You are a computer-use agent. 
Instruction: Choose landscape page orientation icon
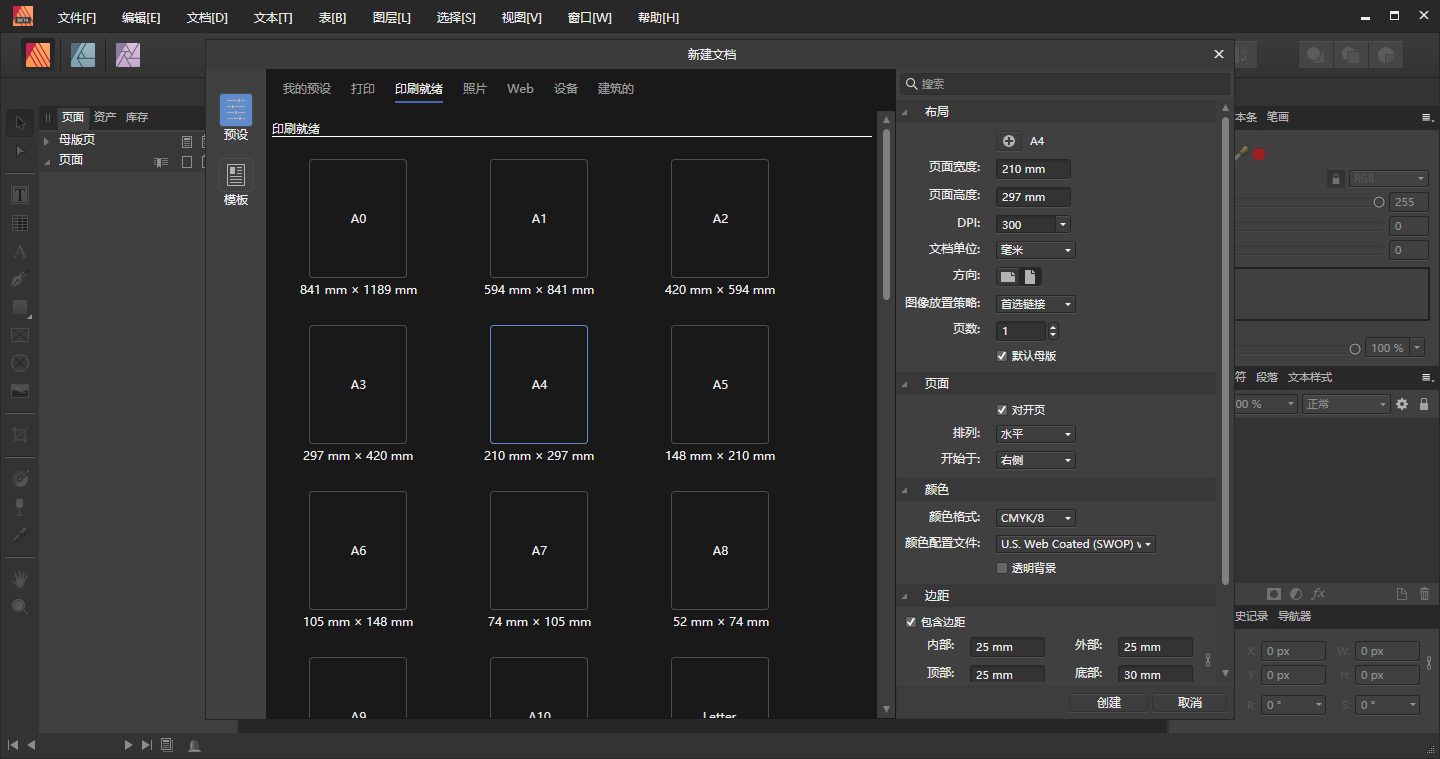pos(1008,276)
